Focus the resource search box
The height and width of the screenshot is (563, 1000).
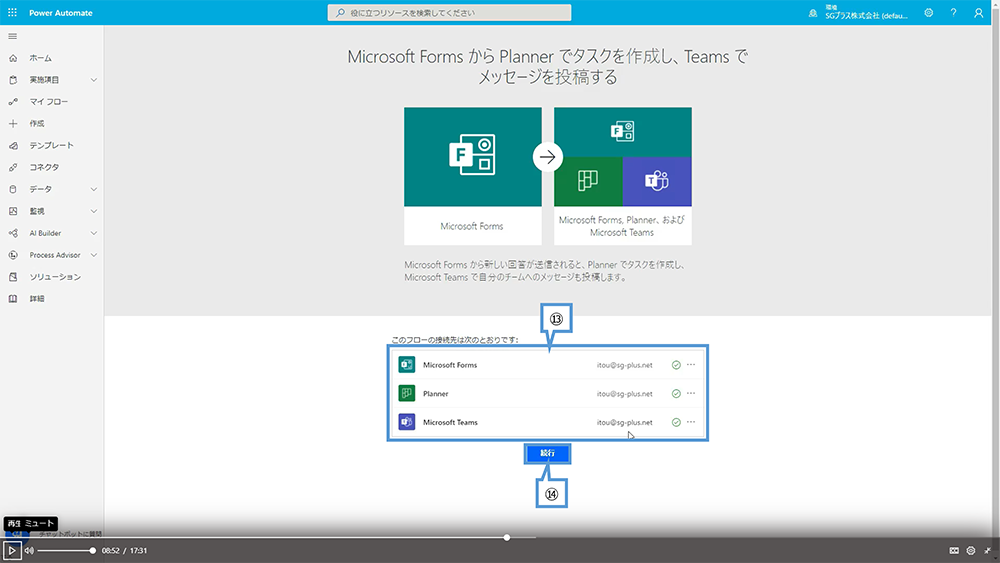pyautogui.click(x=449, y=13)
